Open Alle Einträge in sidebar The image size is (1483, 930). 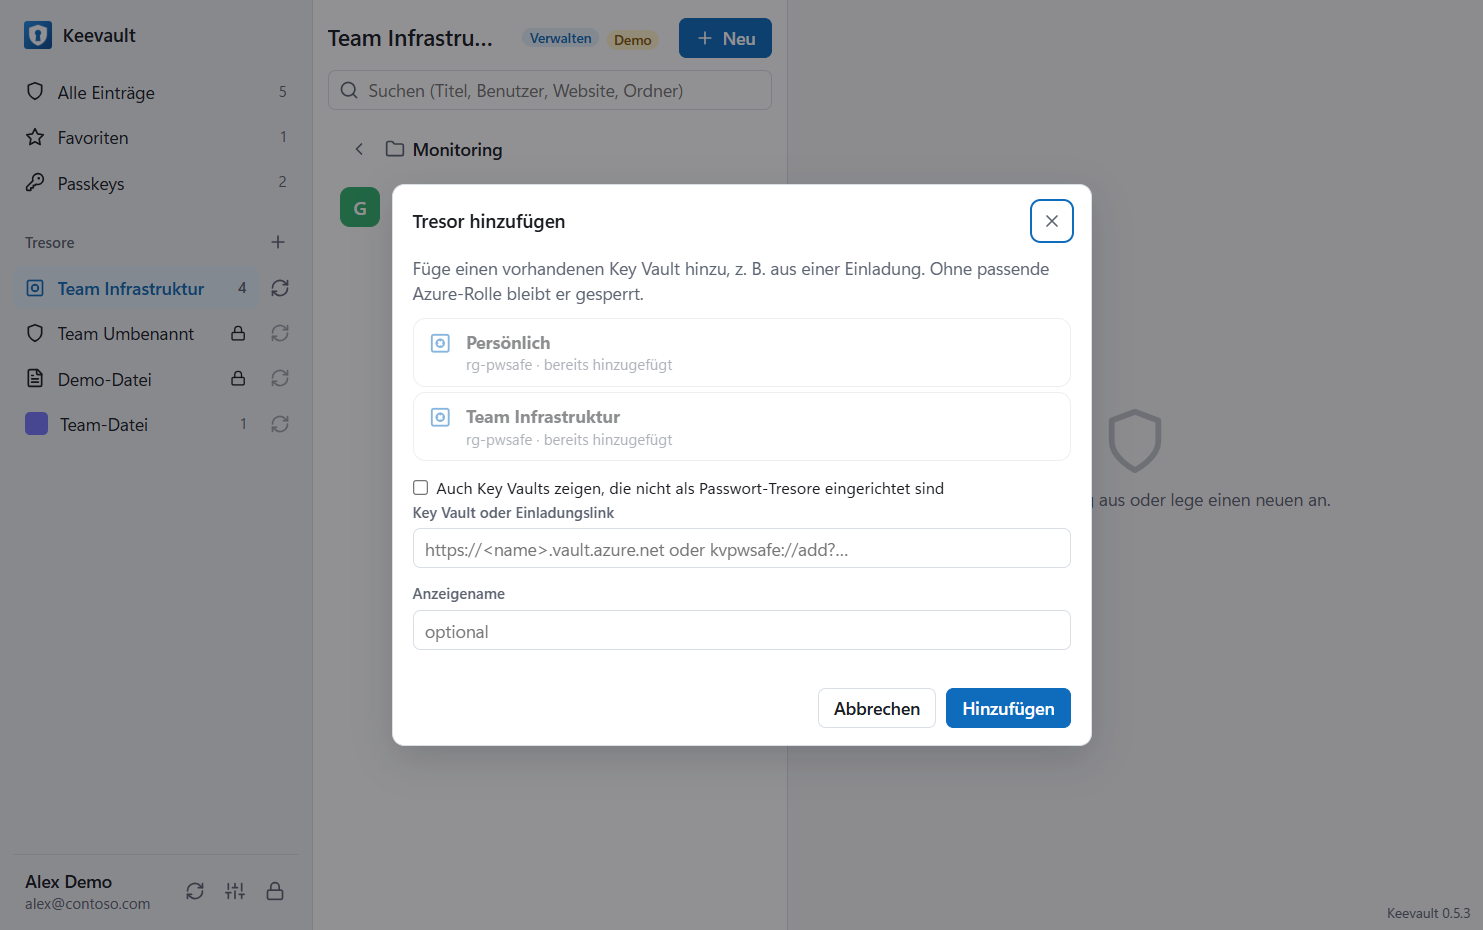point(156,92)
